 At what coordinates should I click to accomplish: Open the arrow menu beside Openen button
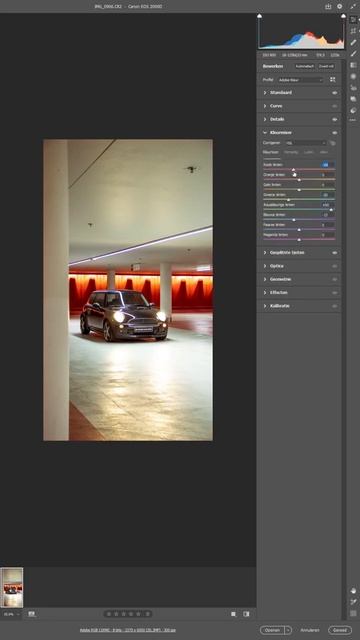pyautogui.click(x=288, y=630)
